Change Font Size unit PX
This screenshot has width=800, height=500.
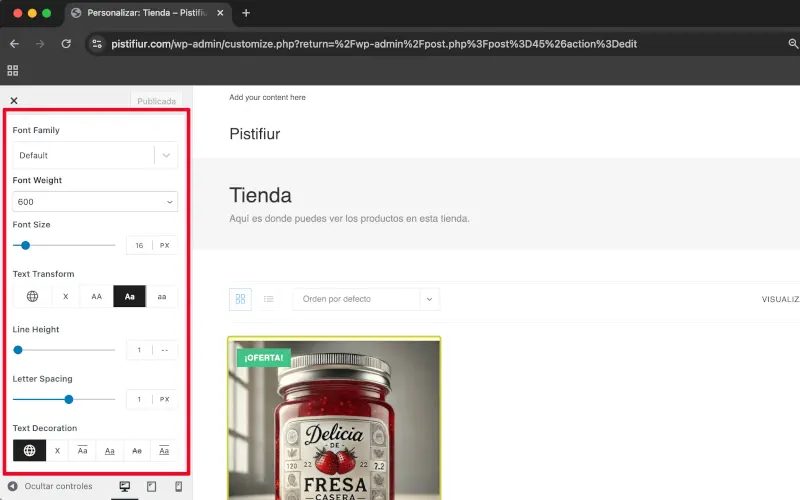(x=164, y=245)
